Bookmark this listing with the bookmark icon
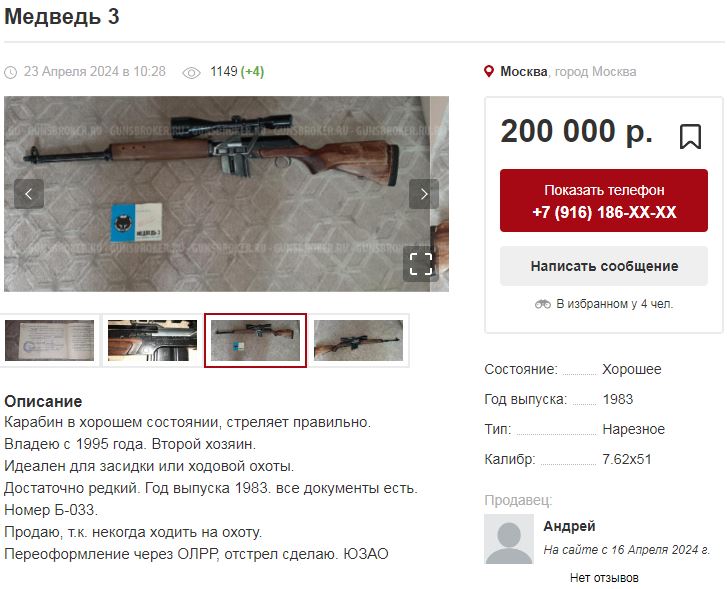Image resolution: width=727 pixels, height=589 pixels. (690, 136)
